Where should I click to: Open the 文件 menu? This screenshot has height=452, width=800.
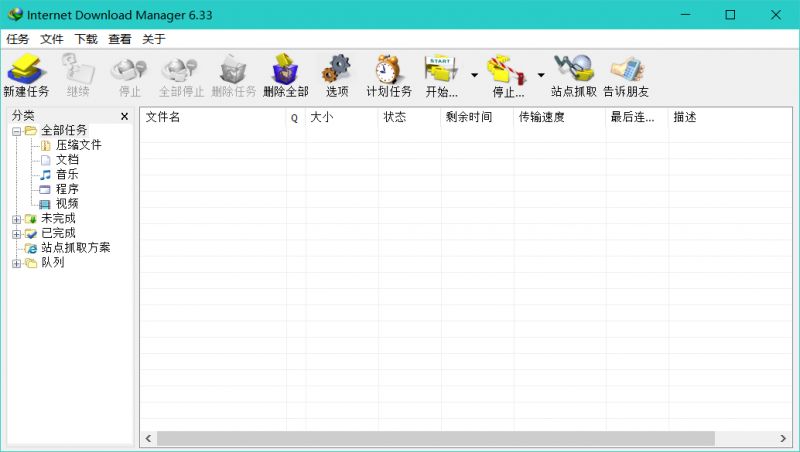click(x=52, y=39)
